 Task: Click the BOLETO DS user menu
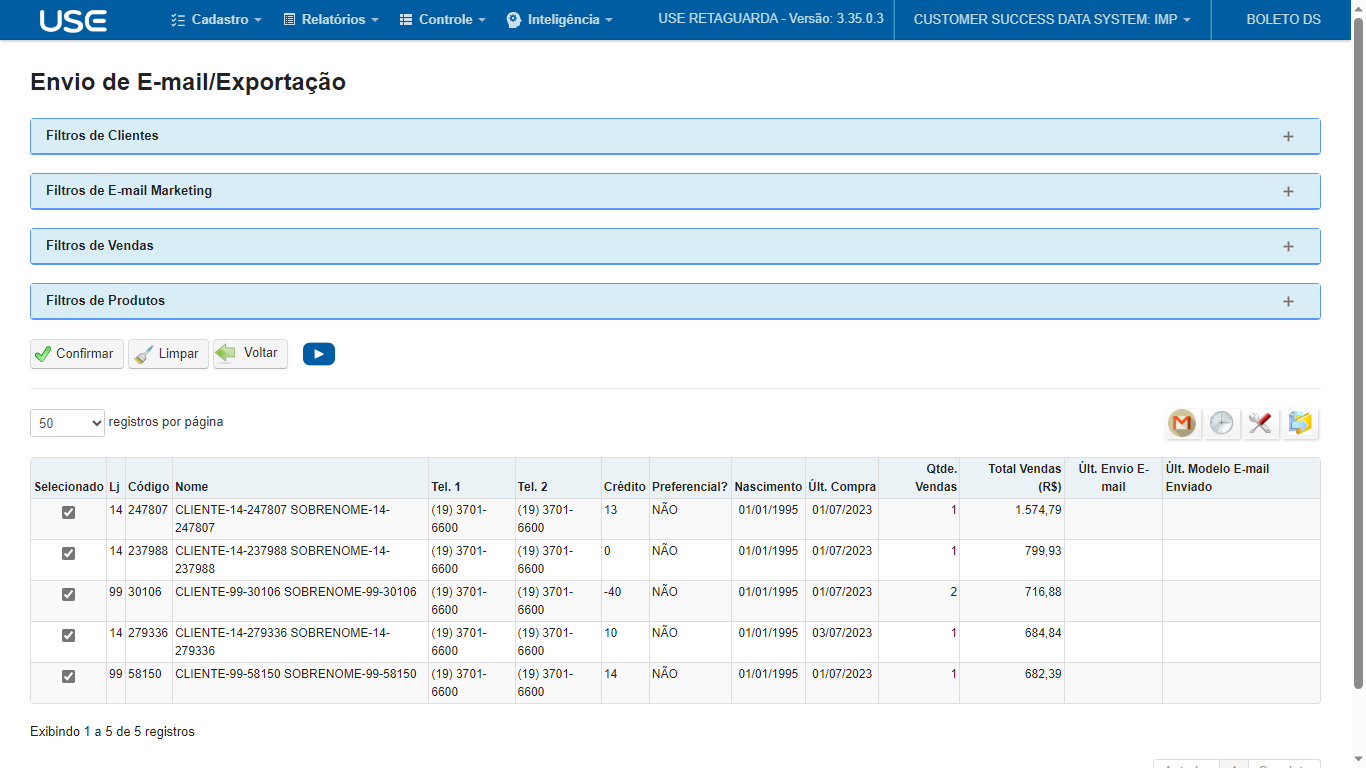click(x=1283, y=20)
